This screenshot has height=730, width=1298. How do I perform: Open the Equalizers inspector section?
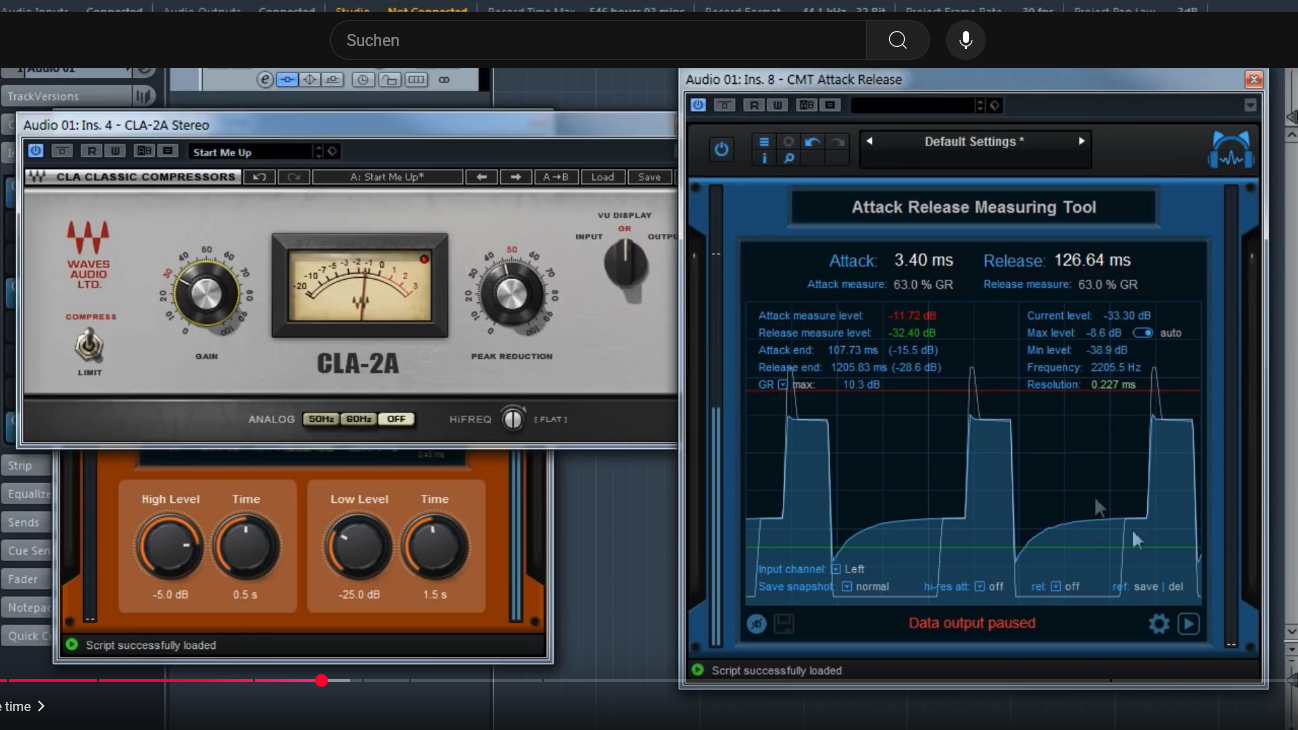click(x=27, y=494)
